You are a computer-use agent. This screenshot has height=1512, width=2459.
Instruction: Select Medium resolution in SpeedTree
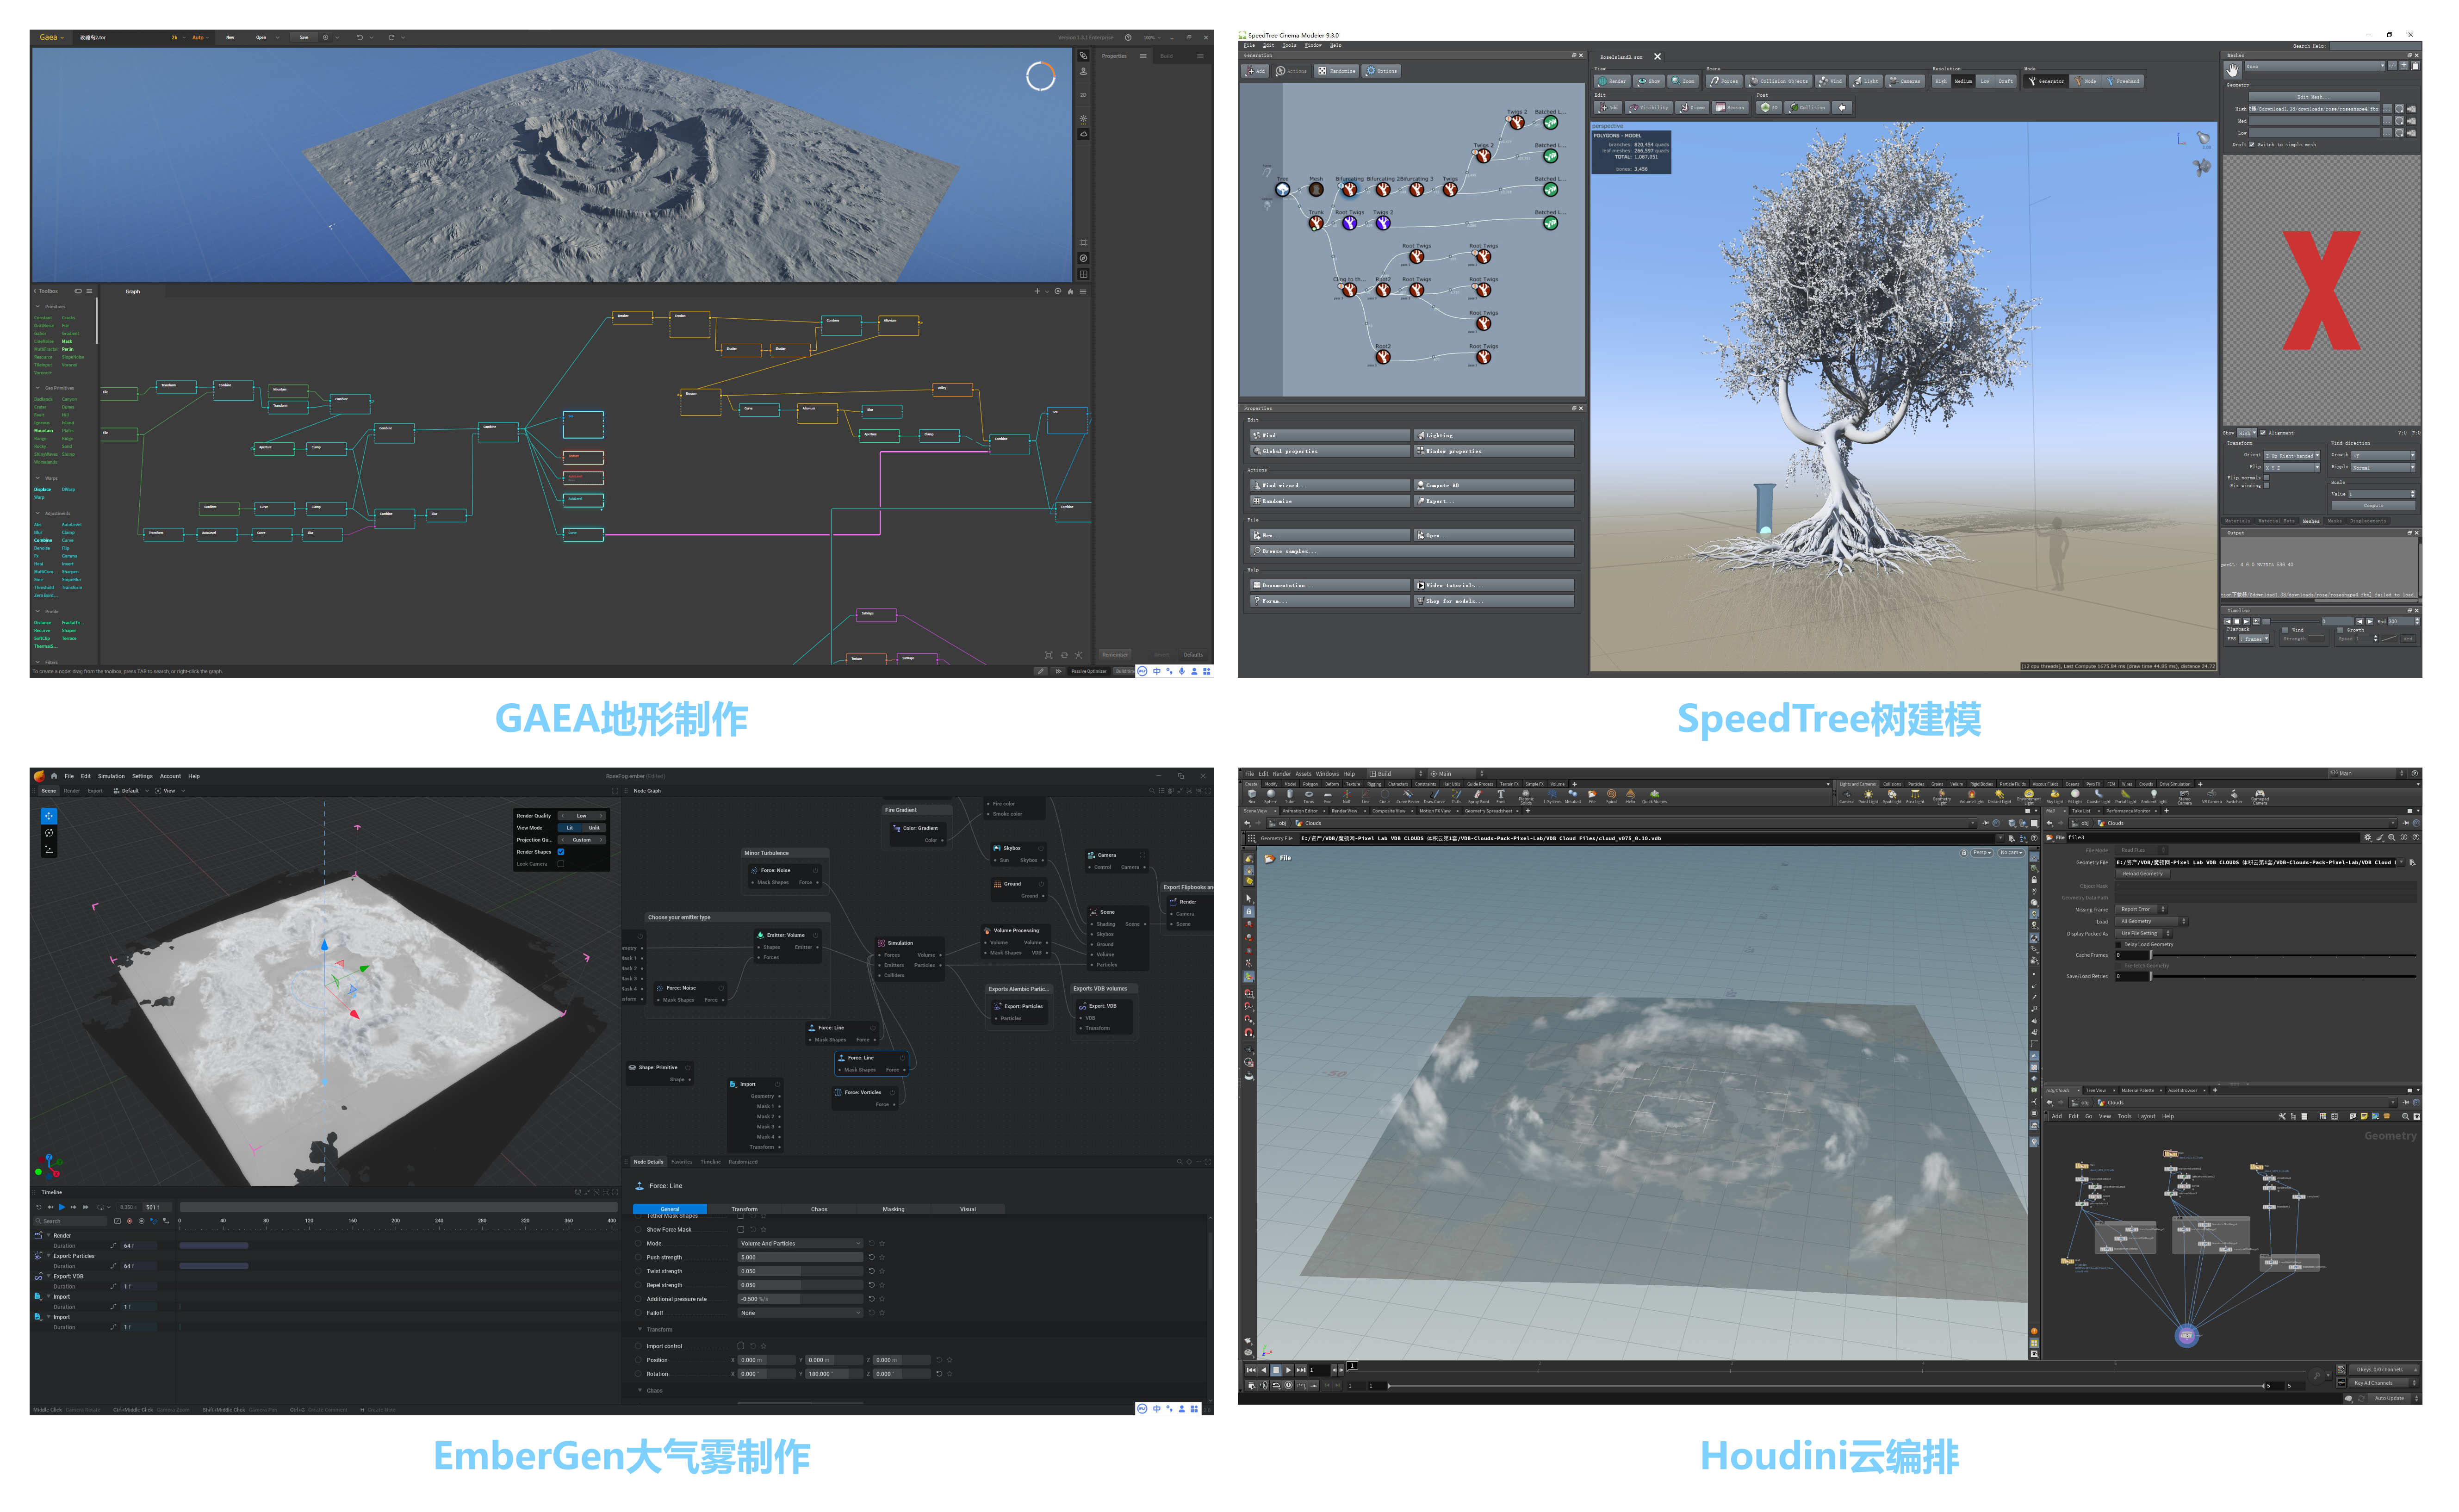coord(1964,82)
